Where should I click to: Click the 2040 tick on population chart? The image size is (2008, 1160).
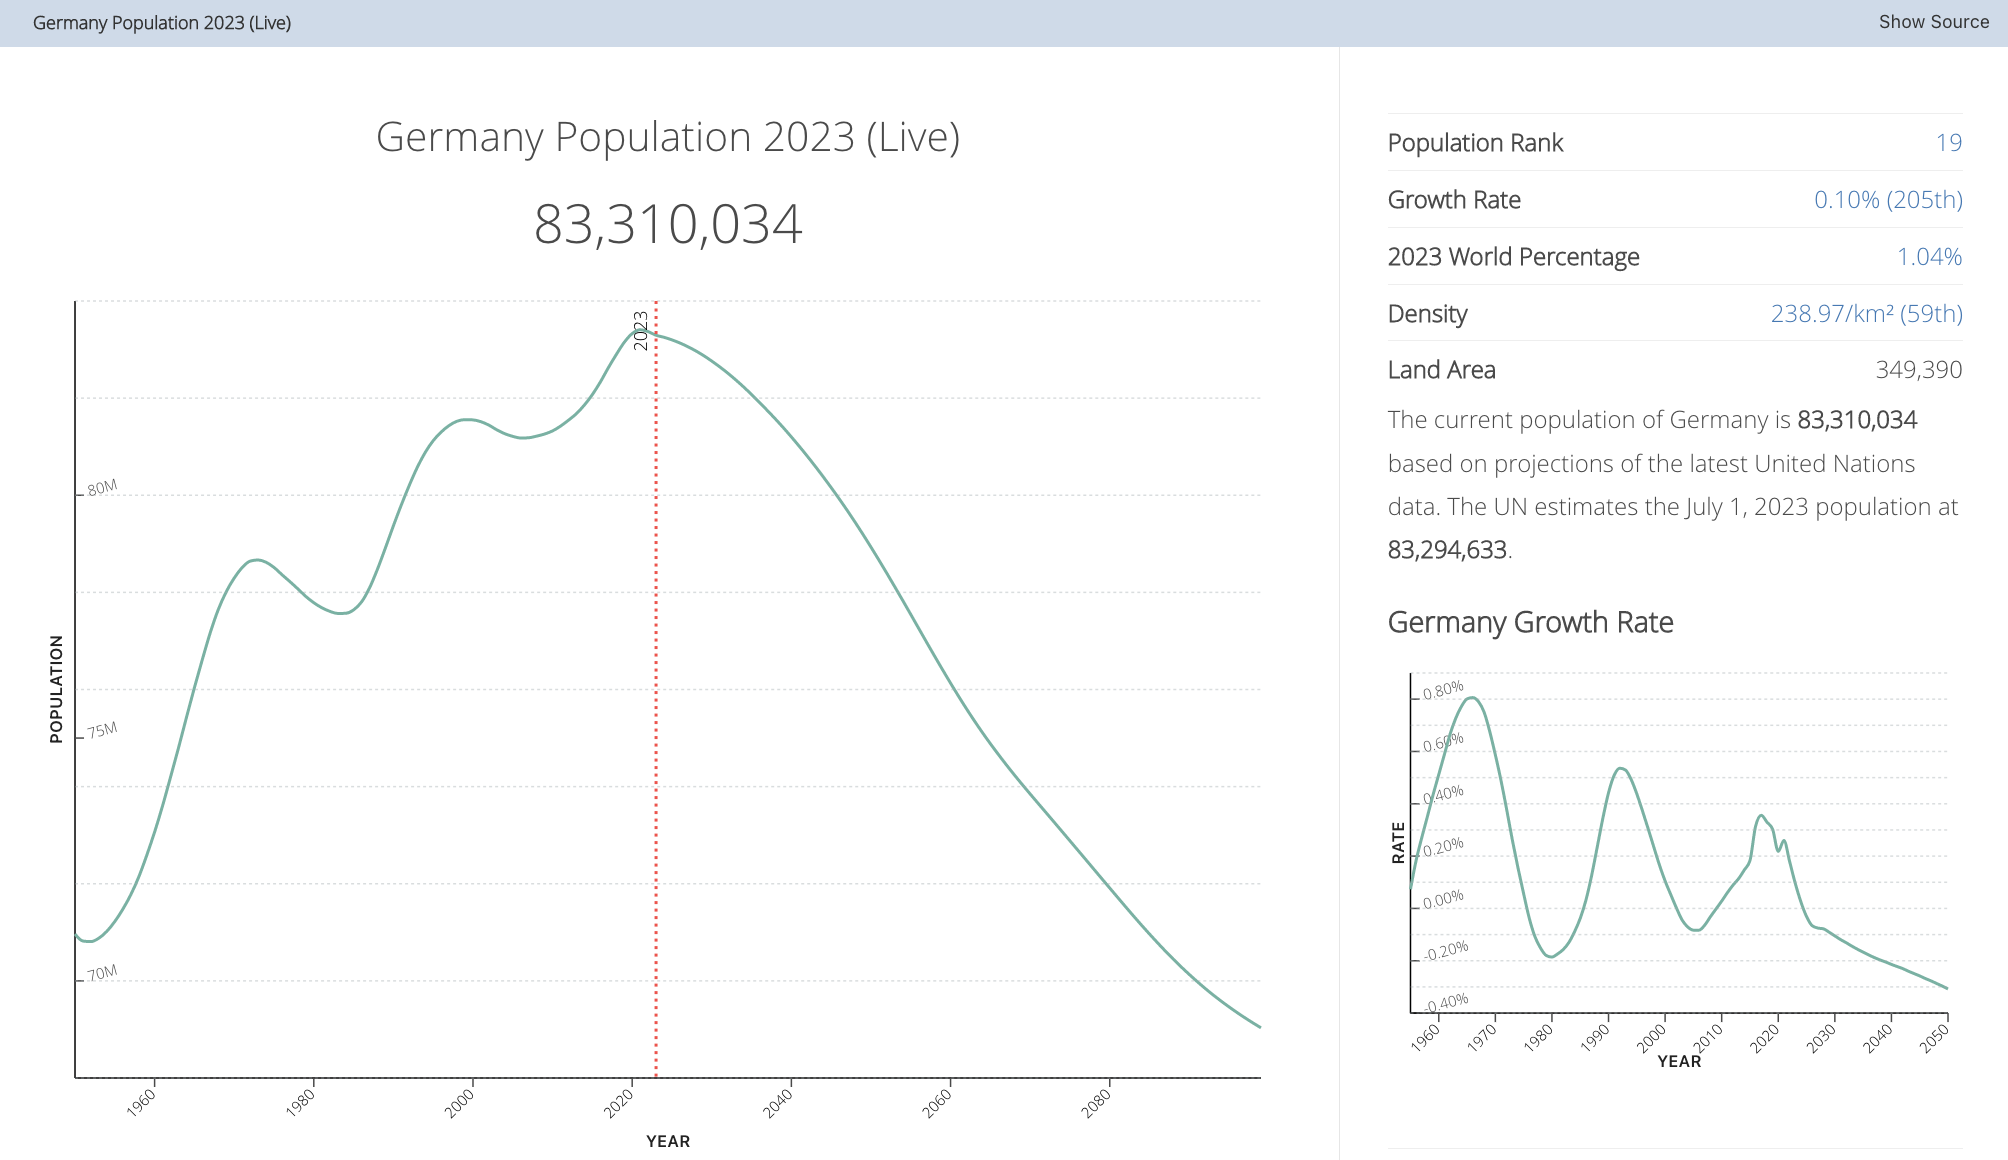[x=778, y=1102]
